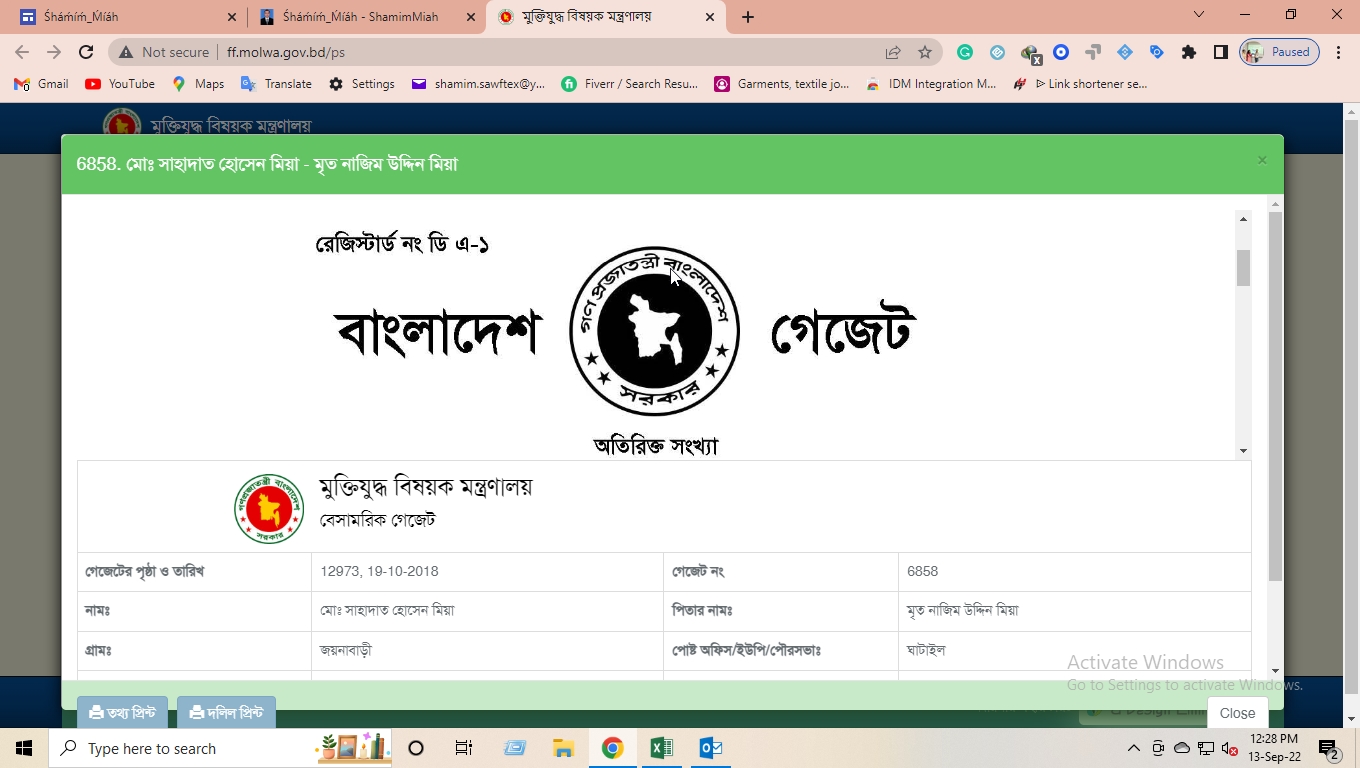Viewport: 1360px width, 768px height.
Task: Bookmark this page with star icon
Action: (x=925, y=52)
